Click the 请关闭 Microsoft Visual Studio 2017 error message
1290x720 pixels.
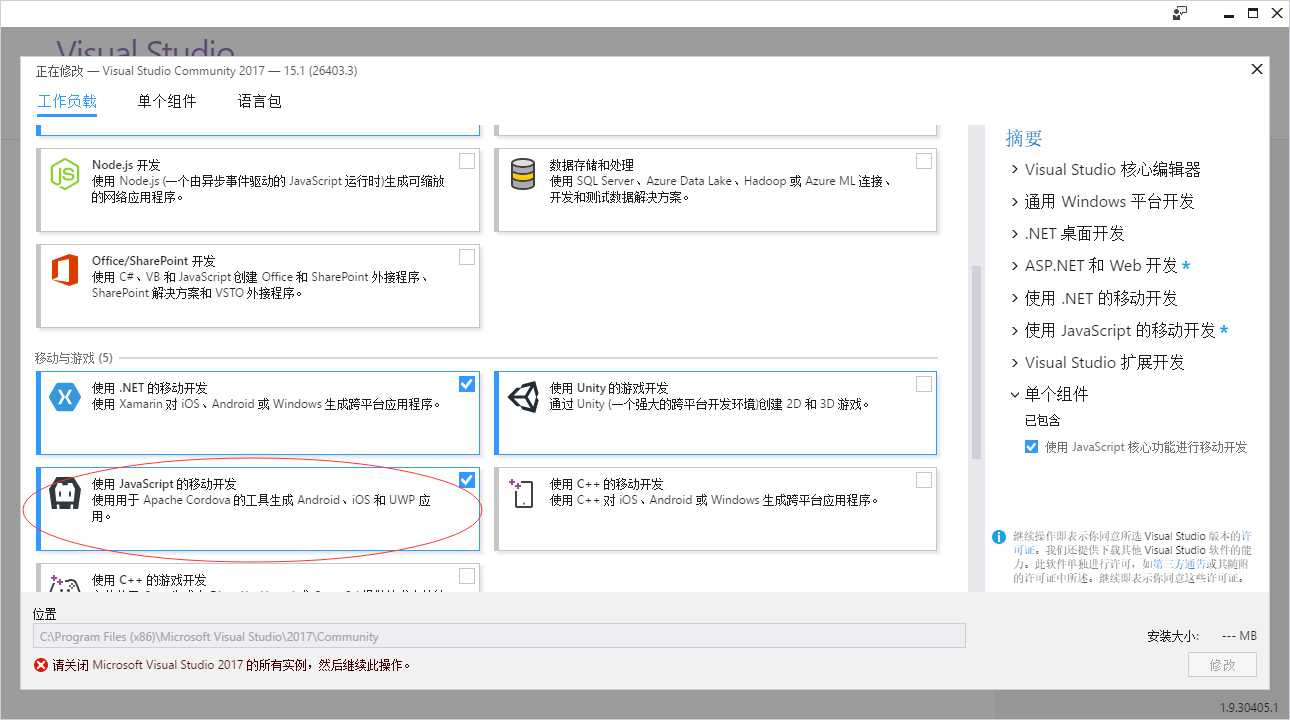pyautogui.click(x=232, y=665)
